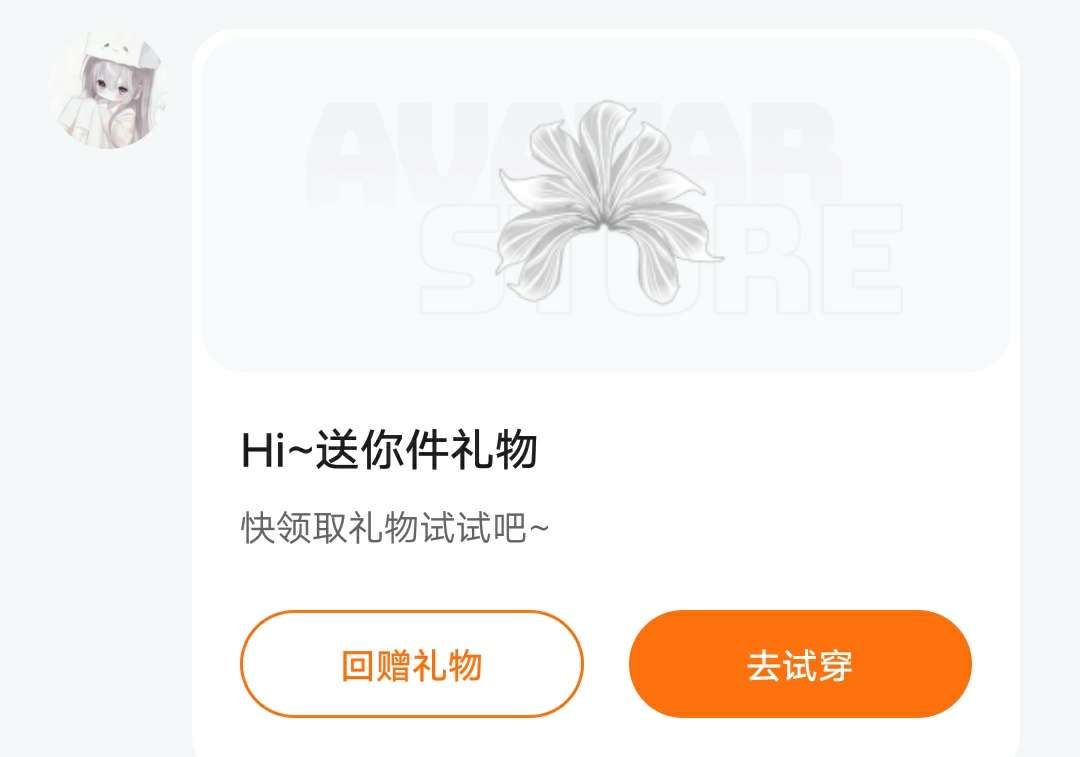This screenshot has width=1080, height=757.
Task: Tap the AVATAR watermark text in banner
Action: pyautogui.click(x=572, y=153)
